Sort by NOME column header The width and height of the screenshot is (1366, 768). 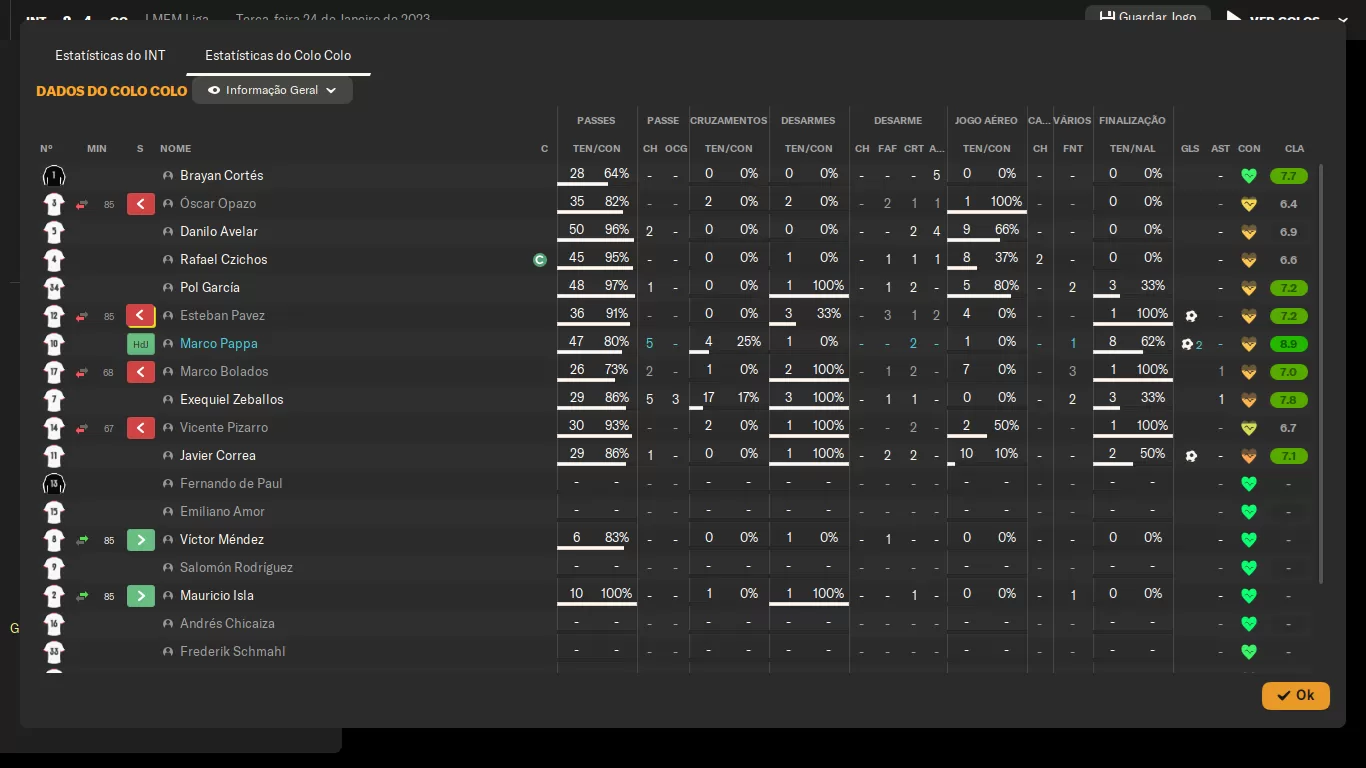click(175, 149)
